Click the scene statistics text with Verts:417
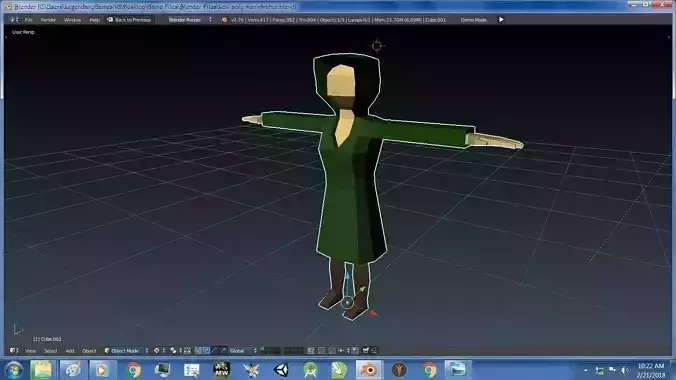676x380 pixels. pos(338,20)
